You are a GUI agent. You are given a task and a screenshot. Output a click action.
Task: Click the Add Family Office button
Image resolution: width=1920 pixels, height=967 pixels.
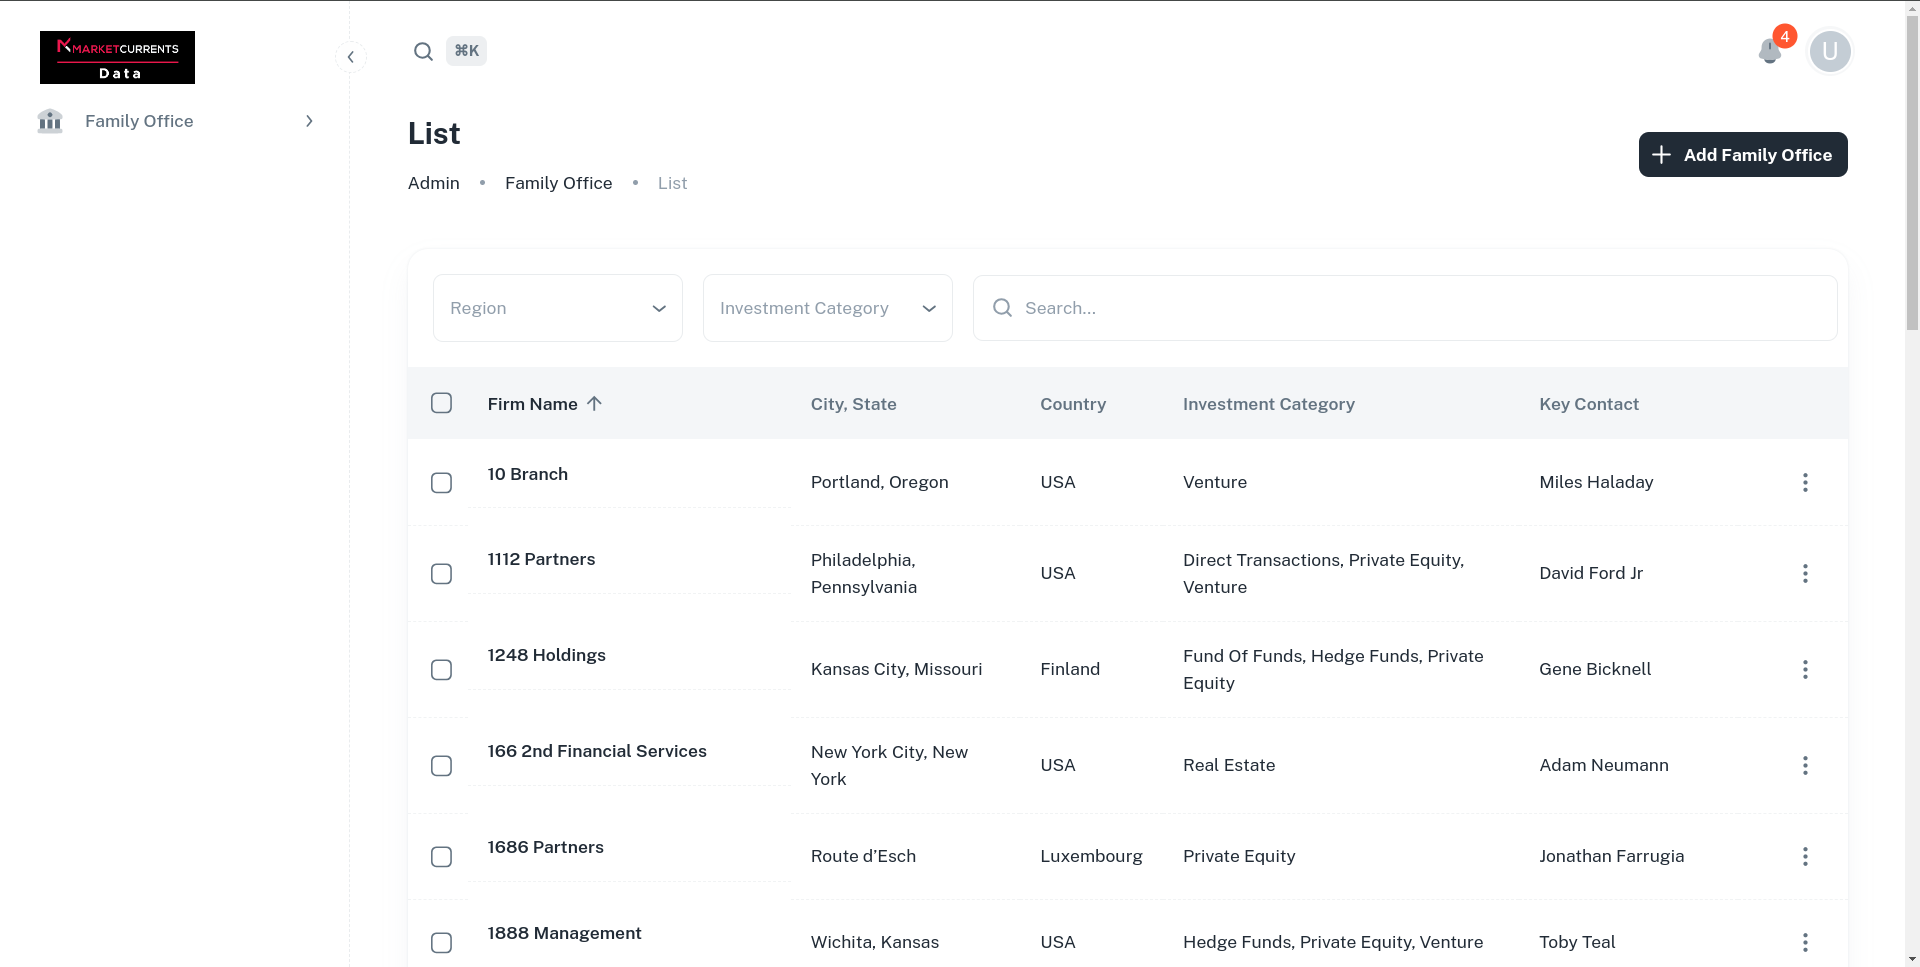coord(1742,155)
